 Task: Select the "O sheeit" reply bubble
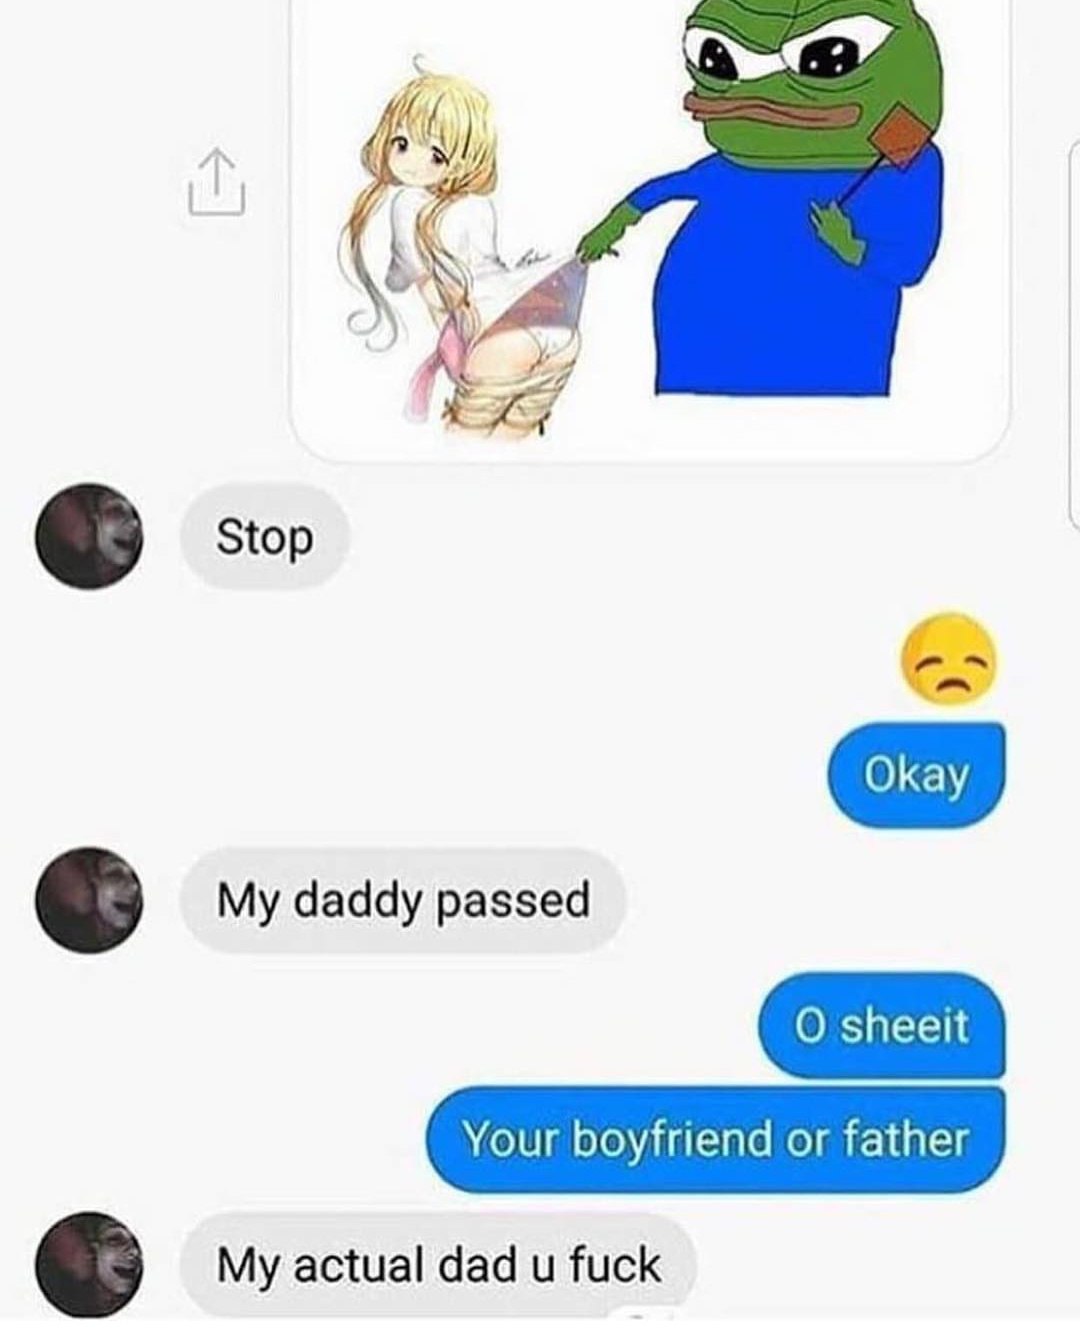tap(882, 1025)
